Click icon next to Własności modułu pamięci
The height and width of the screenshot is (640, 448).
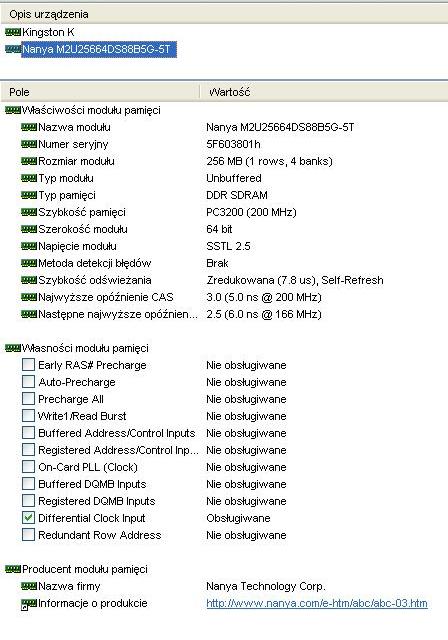13,348
